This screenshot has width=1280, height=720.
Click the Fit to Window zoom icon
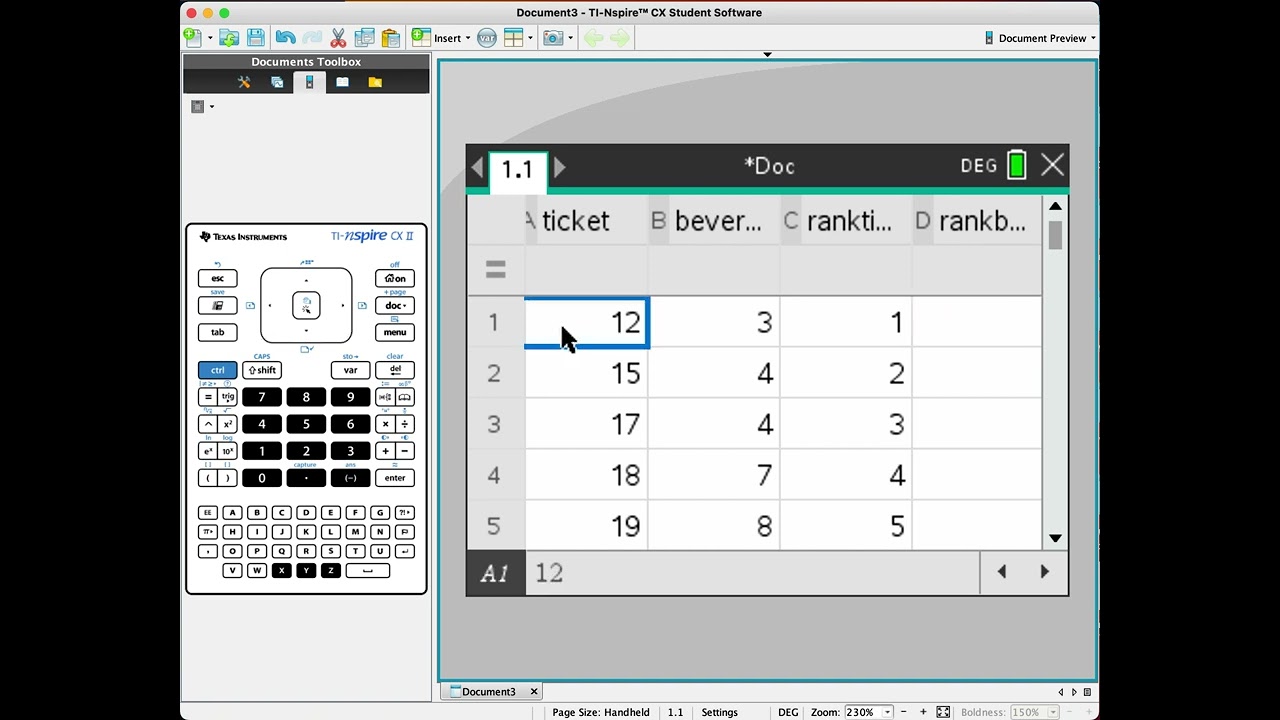(943, 712)
